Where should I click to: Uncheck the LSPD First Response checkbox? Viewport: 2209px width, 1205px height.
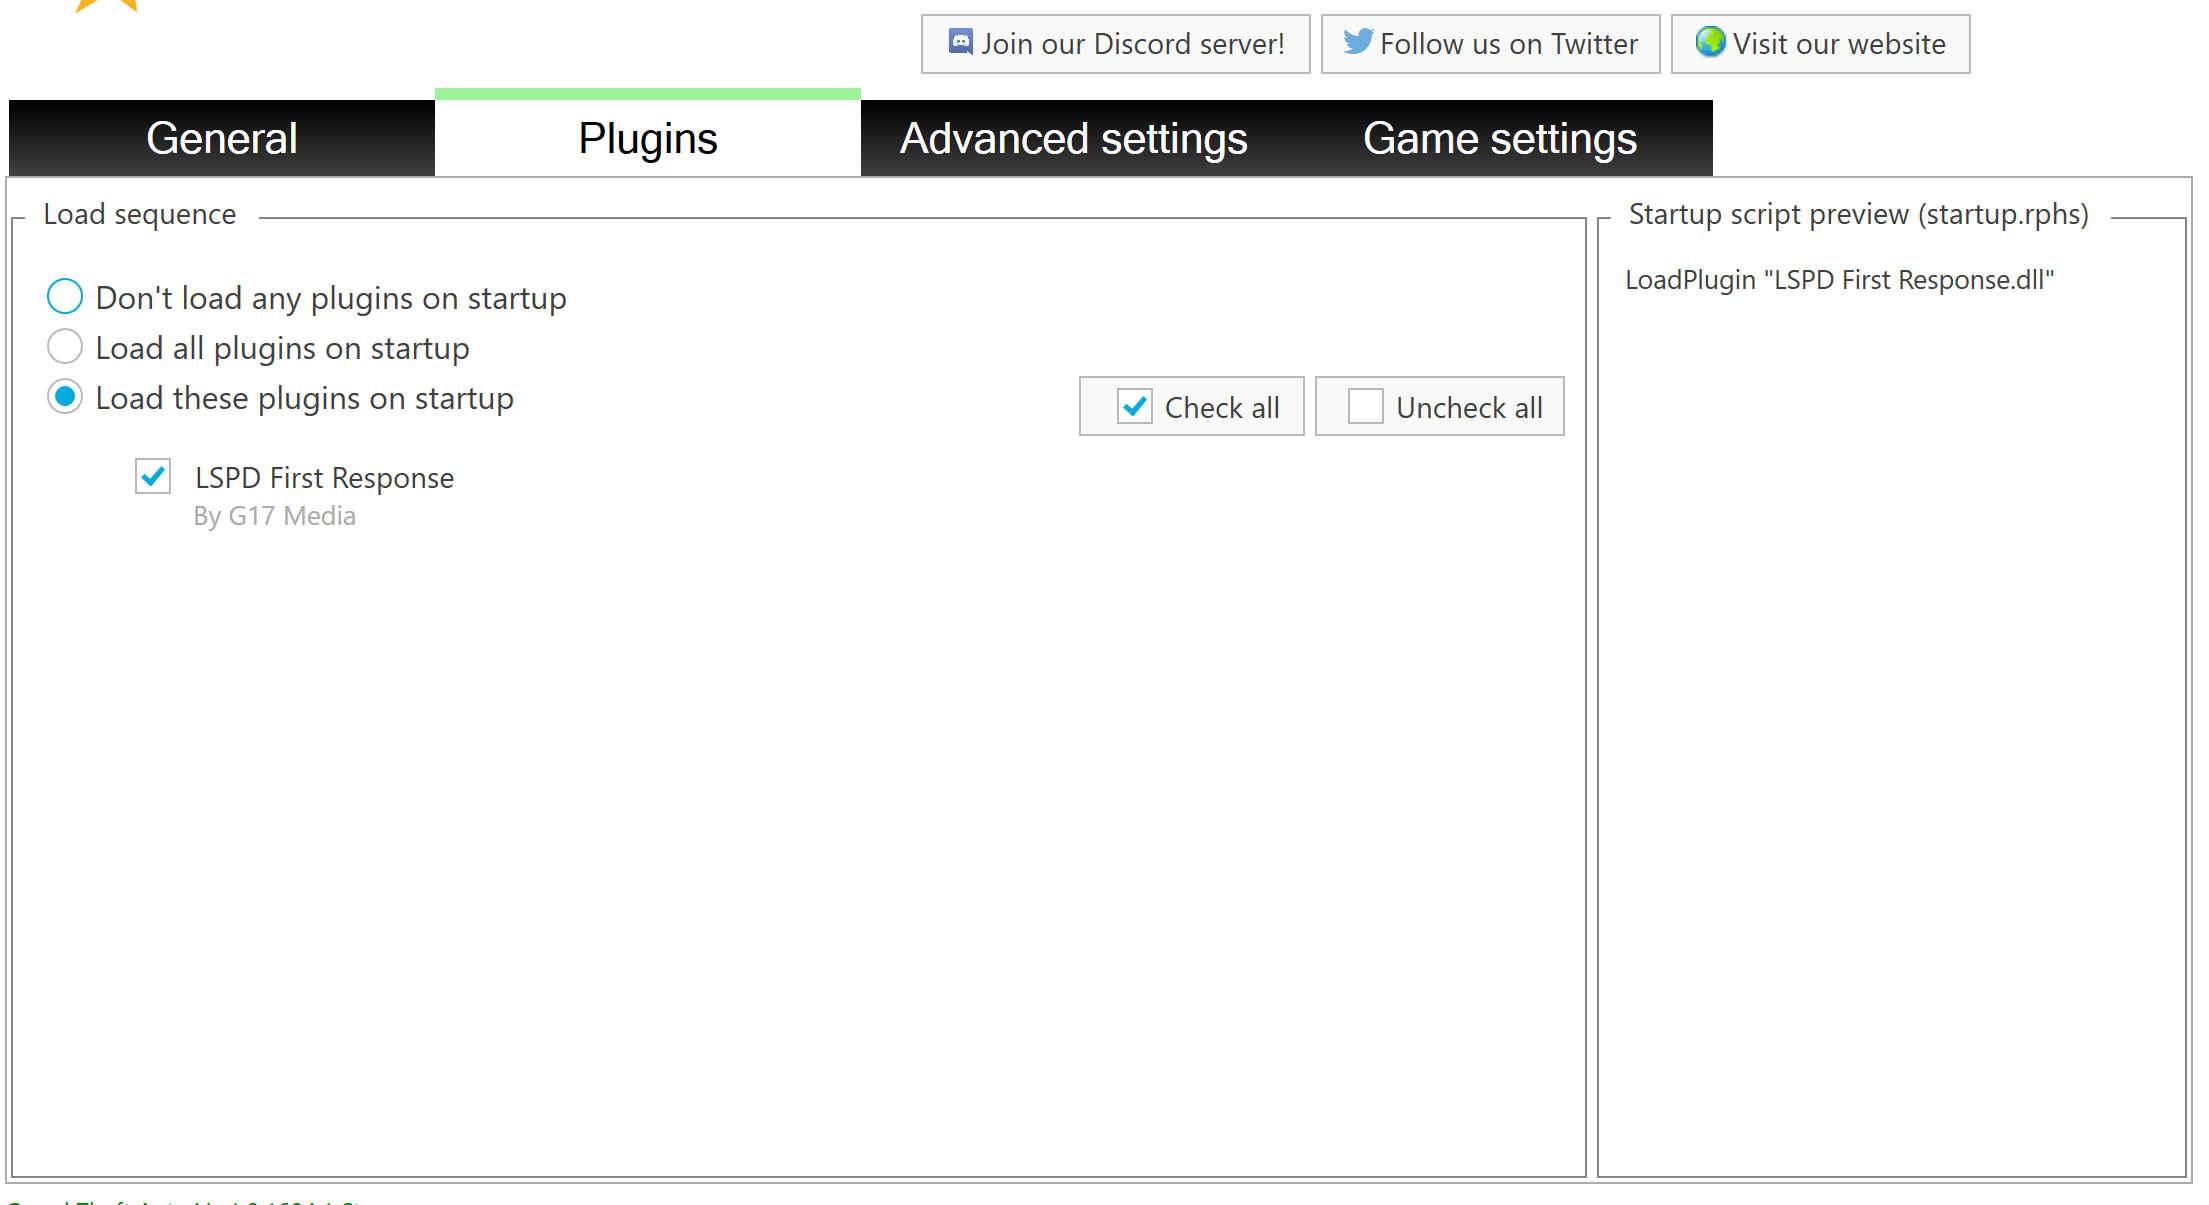tap(153, 476)
